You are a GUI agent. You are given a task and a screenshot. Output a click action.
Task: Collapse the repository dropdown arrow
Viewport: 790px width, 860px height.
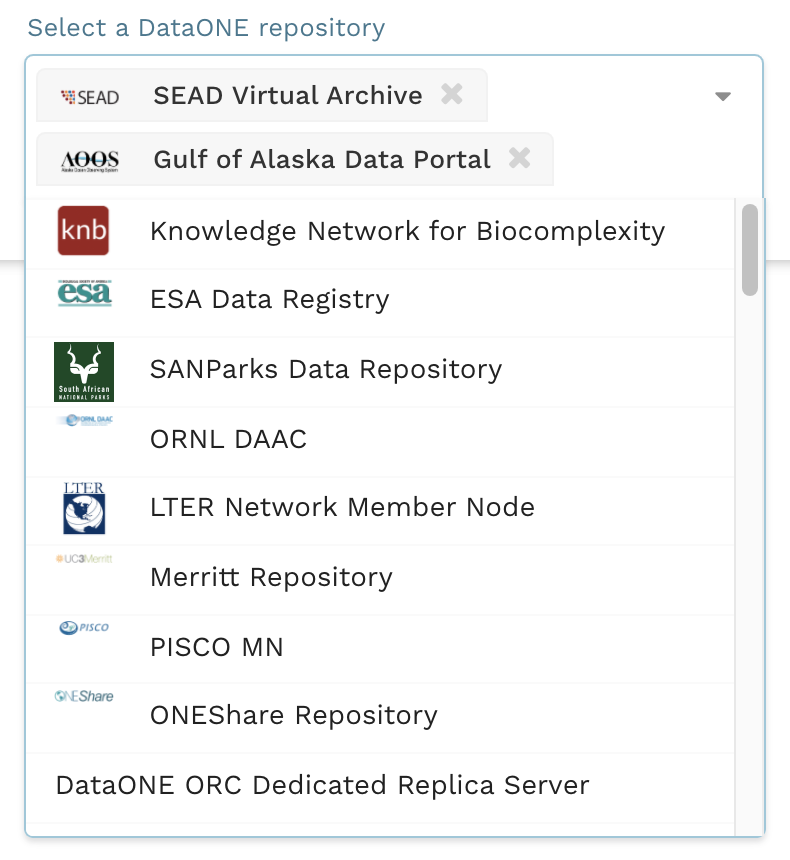pos(723,97)
